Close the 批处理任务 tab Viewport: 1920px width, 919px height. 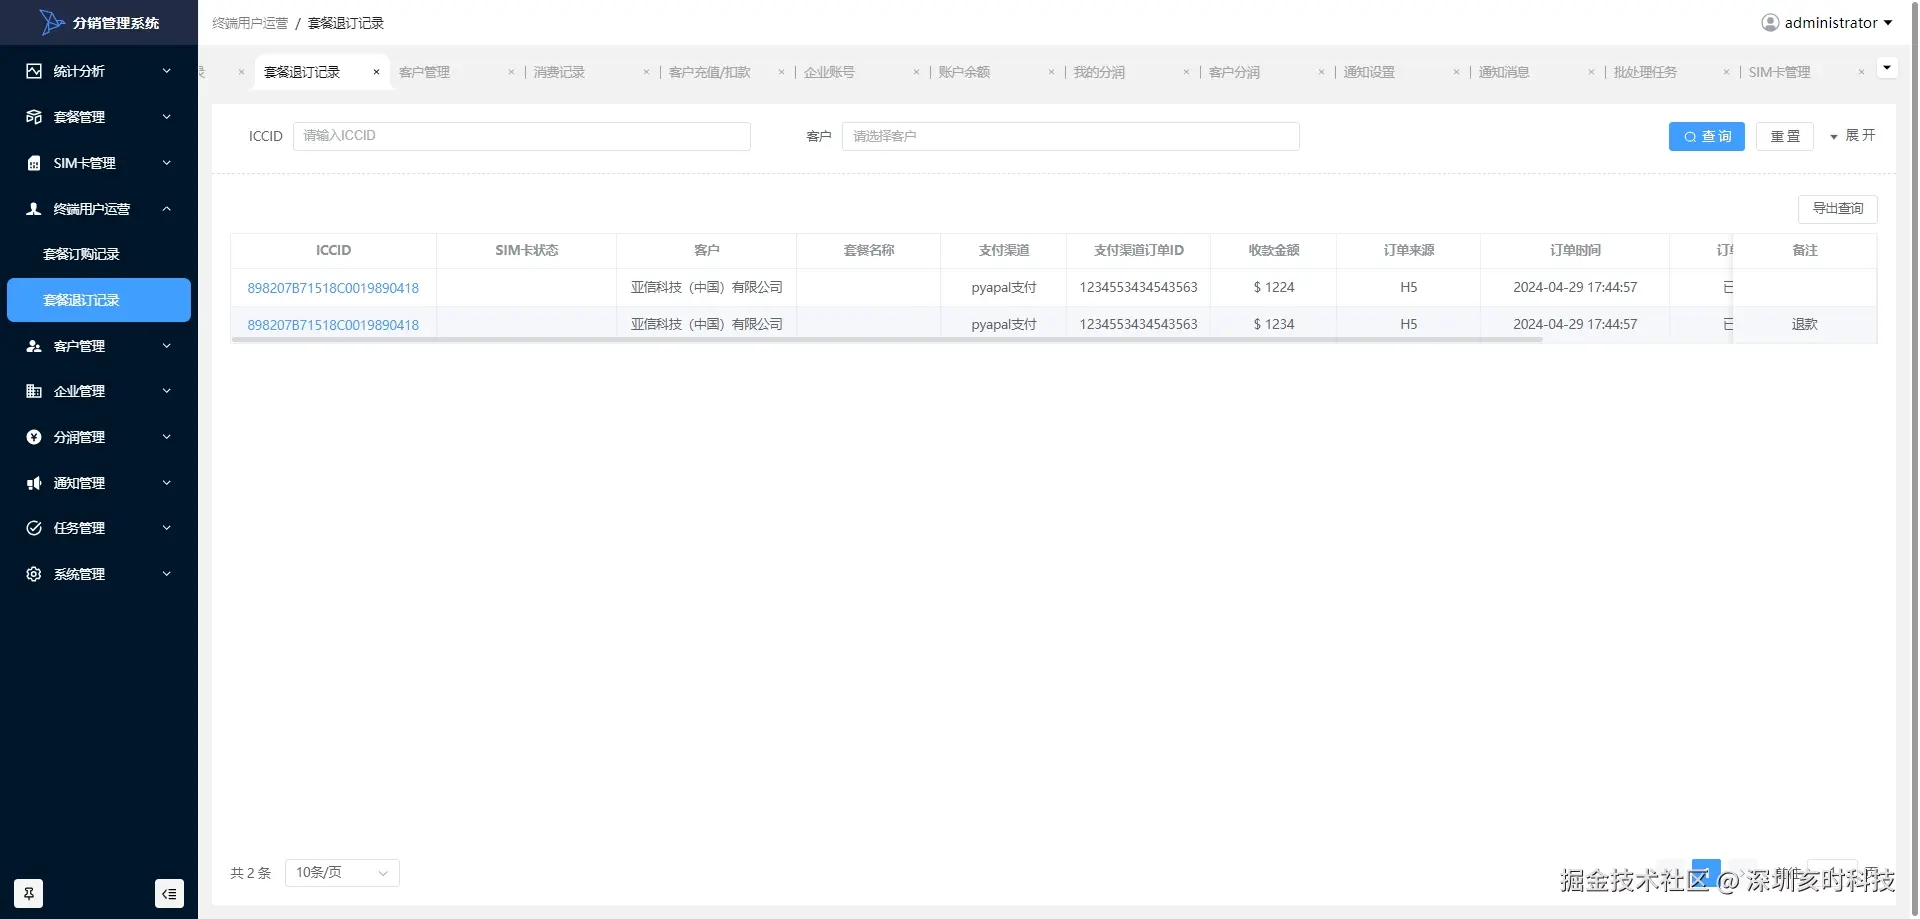[1726, 72]
